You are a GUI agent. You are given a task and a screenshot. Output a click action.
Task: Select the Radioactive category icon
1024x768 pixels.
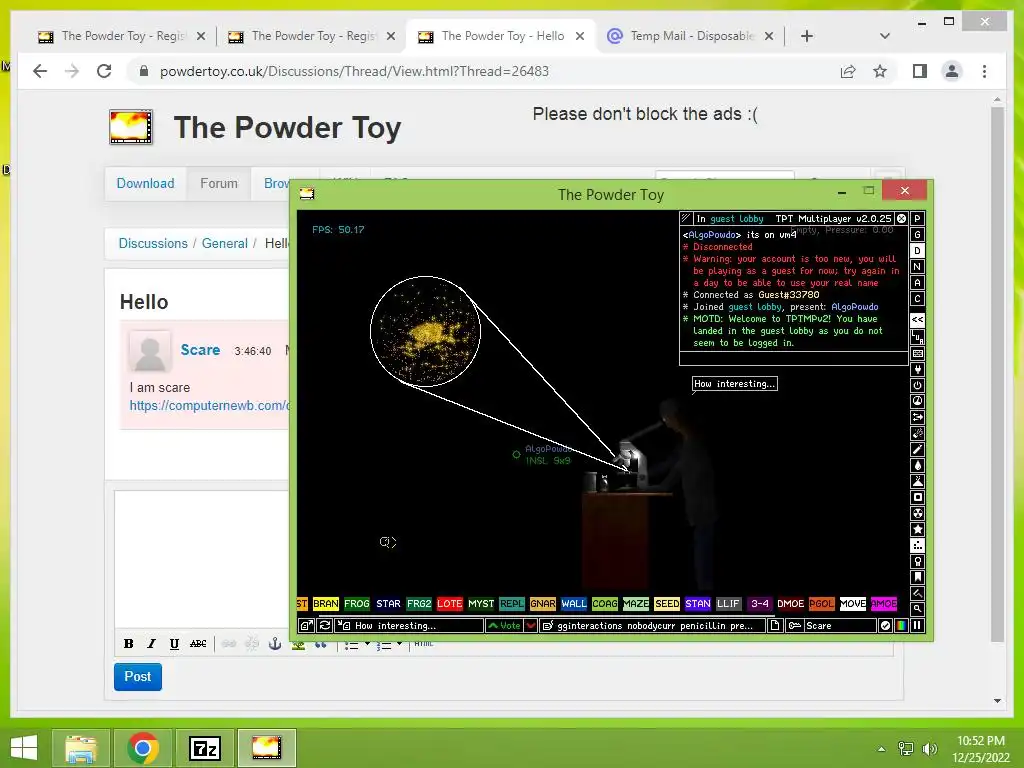917,513
